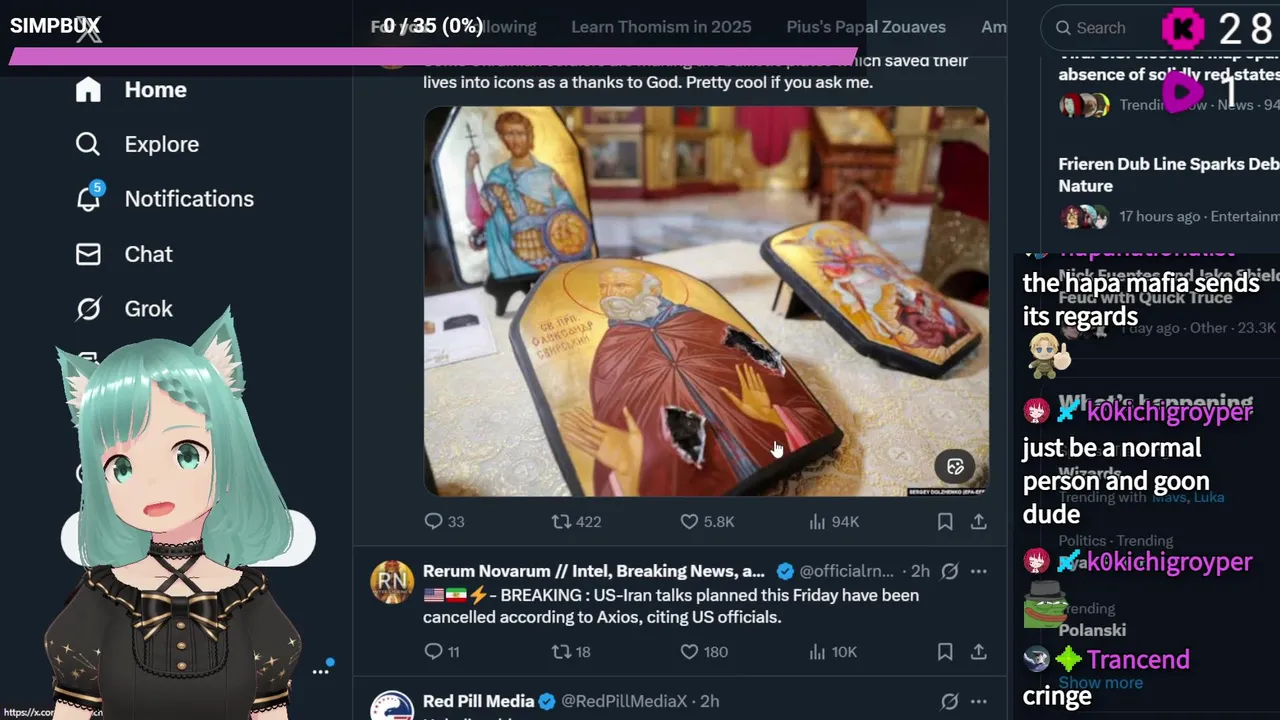This screenshot has width=1280, height=720.
Task: Open more options on Rerum Novarum post
Action: [x=978, y=571]
